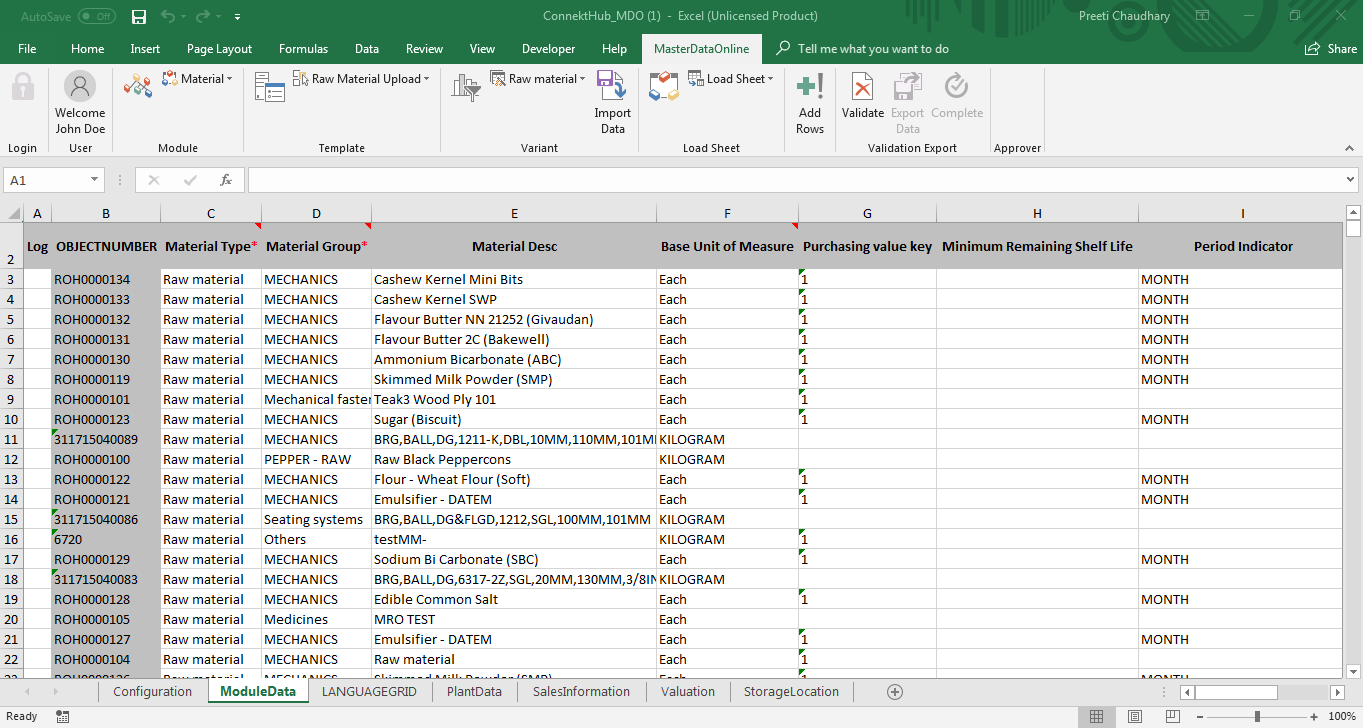Click the Load Sheet group colored blocks icon
The width and height of the screenshot is (1363, 728).
pyautogui.click(x=663, y=87)
